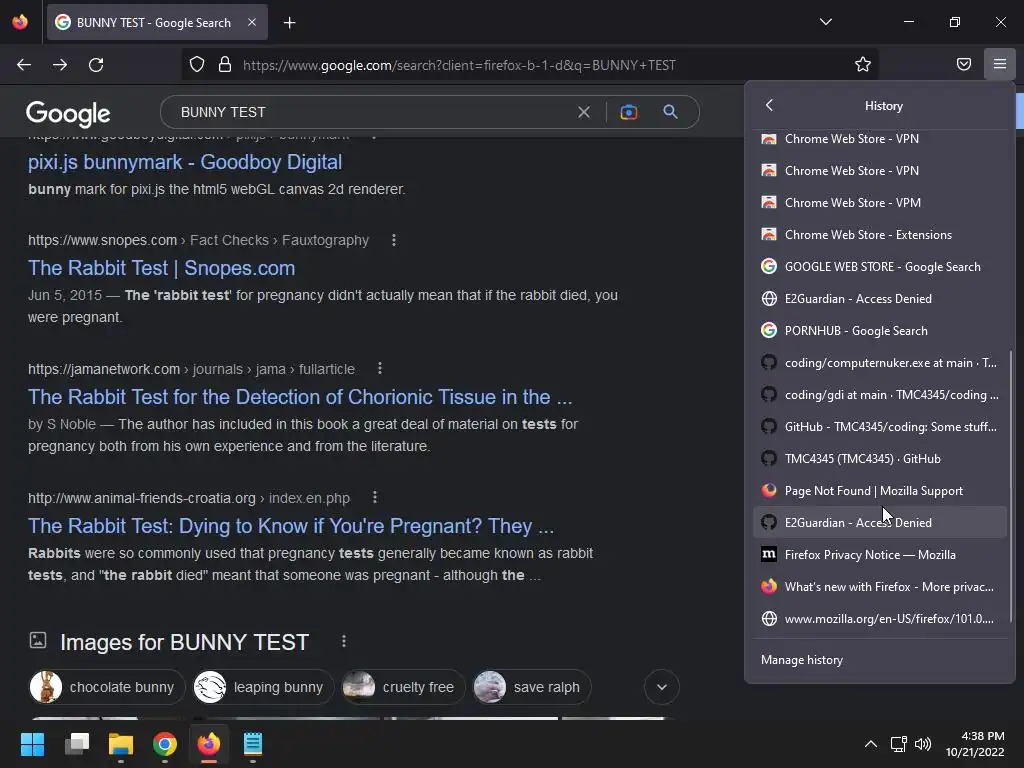Click the Google logo
This screenshot has height=768, width=1024.
[x=68, y=114]
